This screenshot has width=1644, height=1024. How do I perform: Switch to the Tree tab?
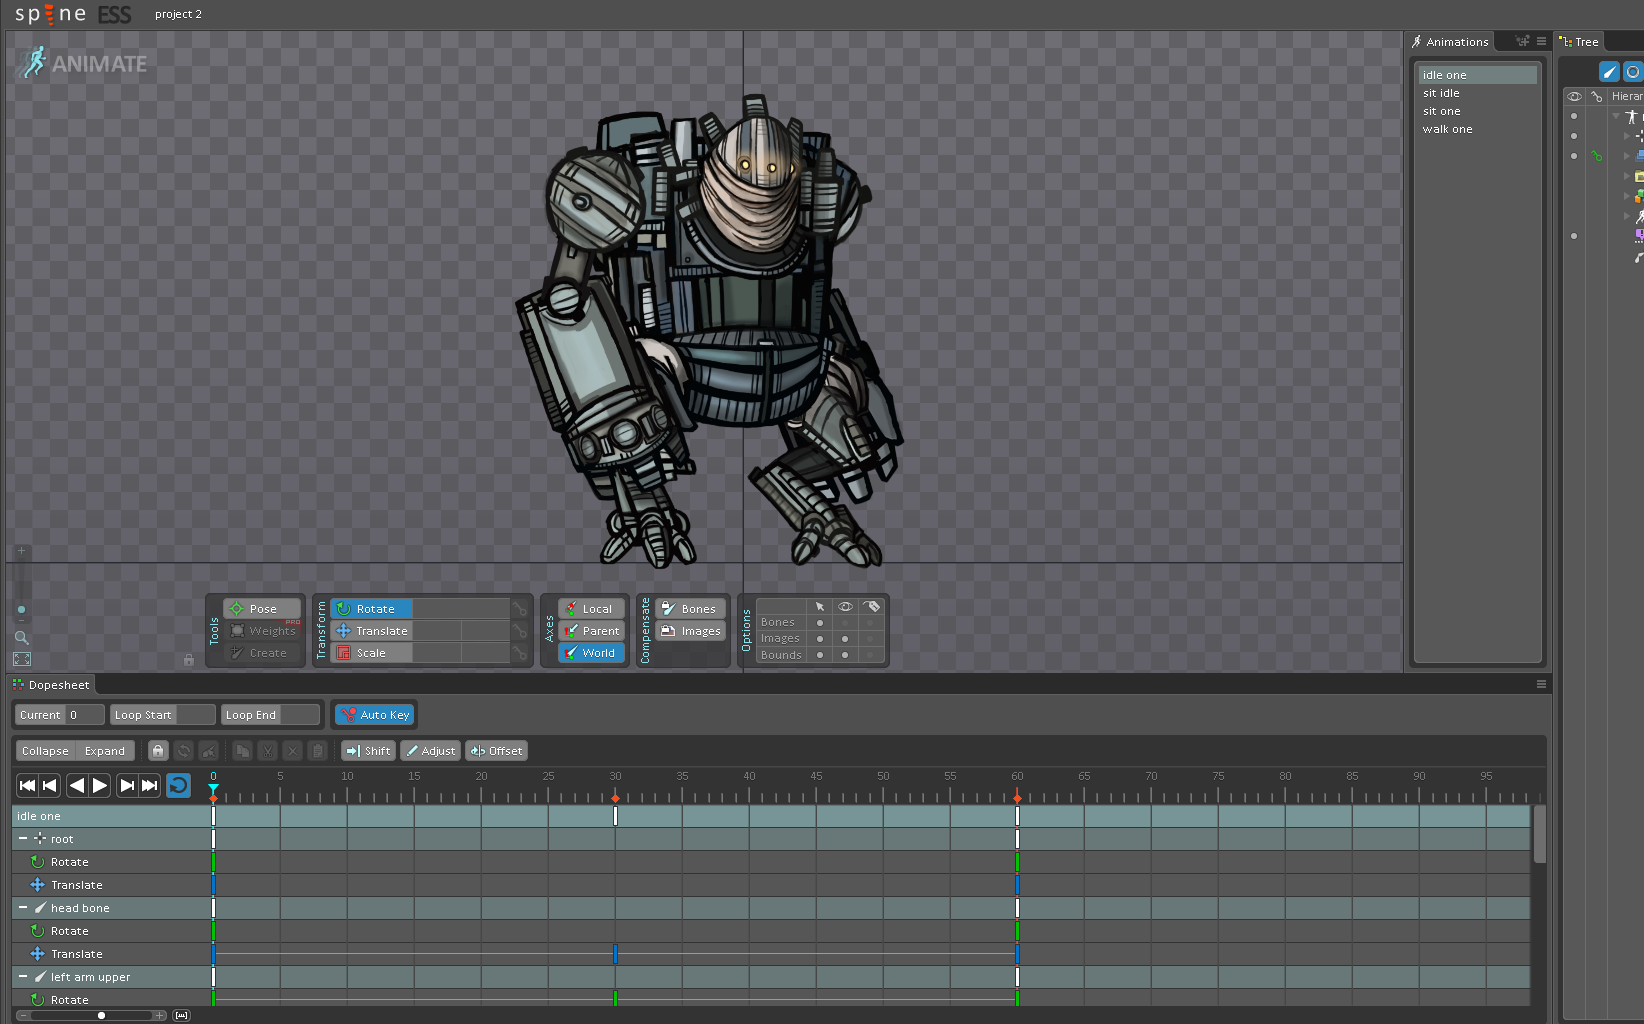click(1582, 42)
